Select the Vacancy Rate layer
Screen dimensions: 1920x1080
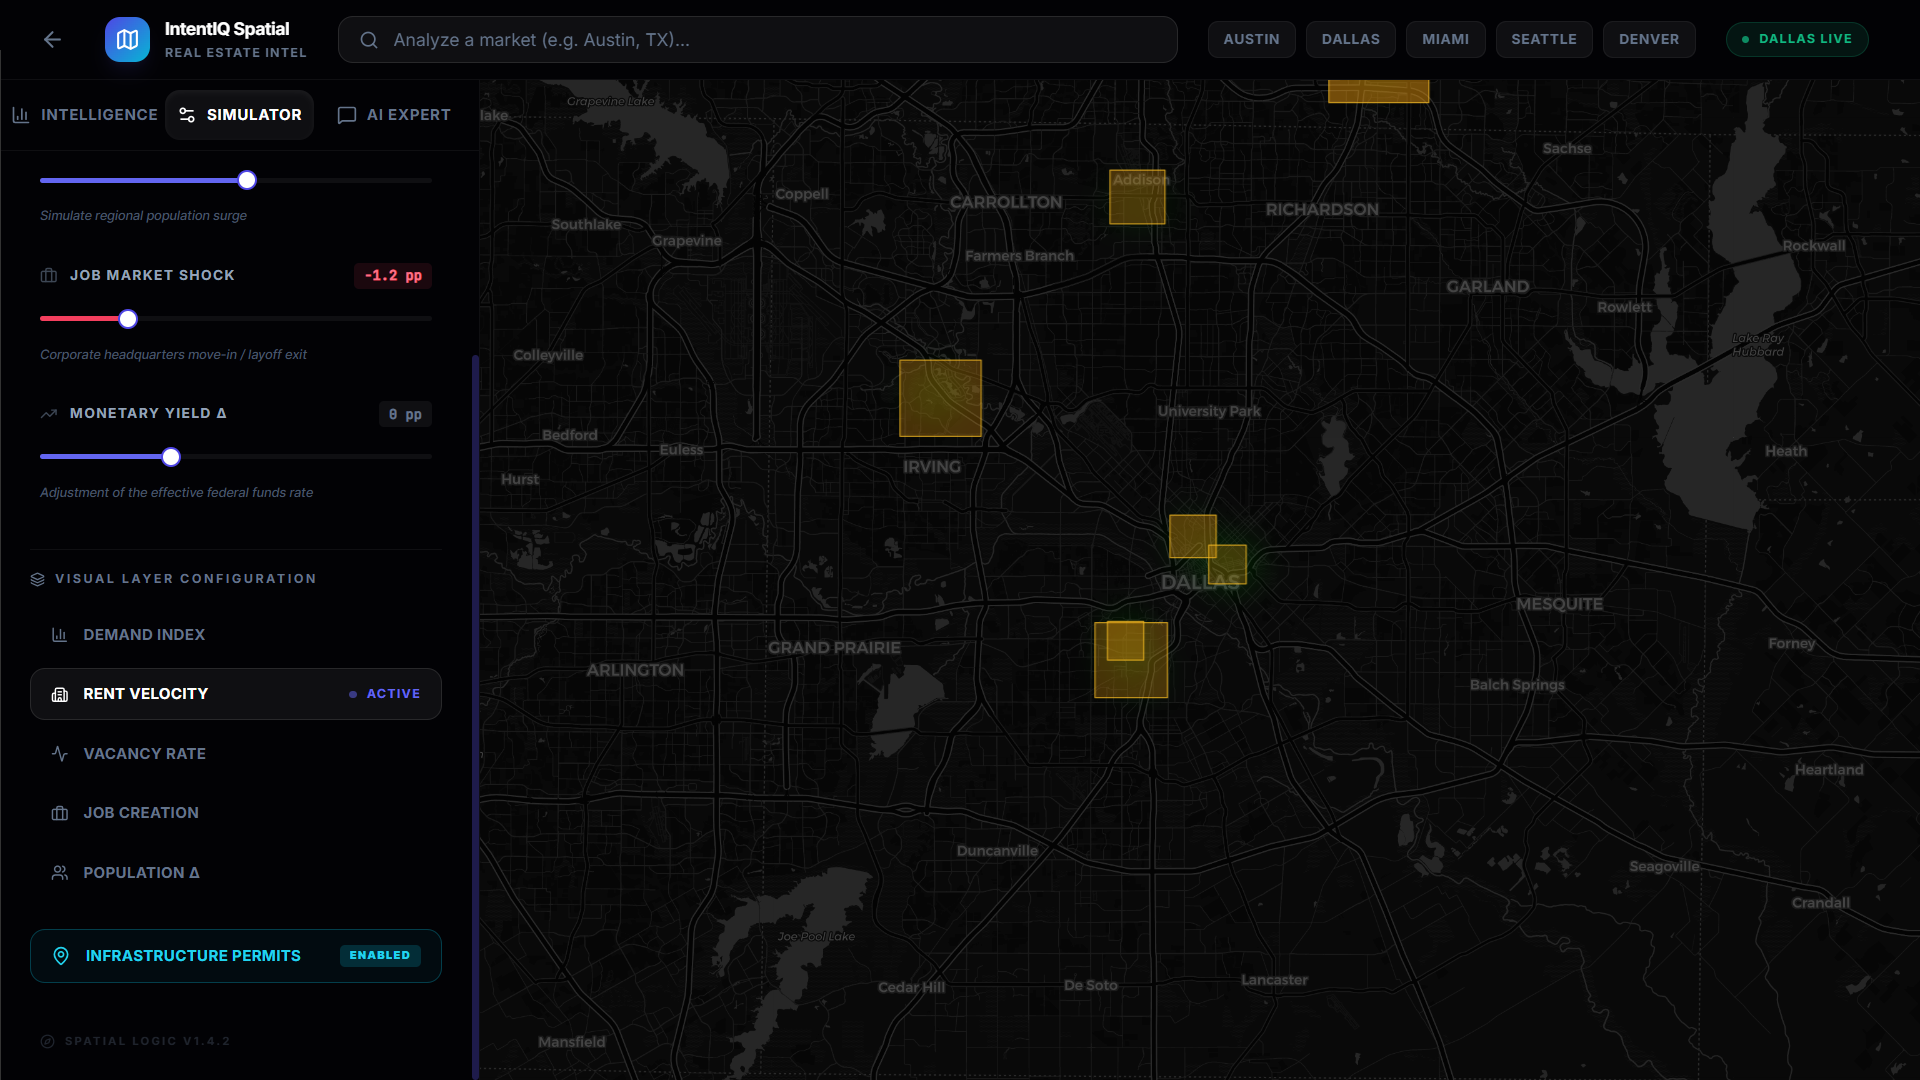[144, 754]
